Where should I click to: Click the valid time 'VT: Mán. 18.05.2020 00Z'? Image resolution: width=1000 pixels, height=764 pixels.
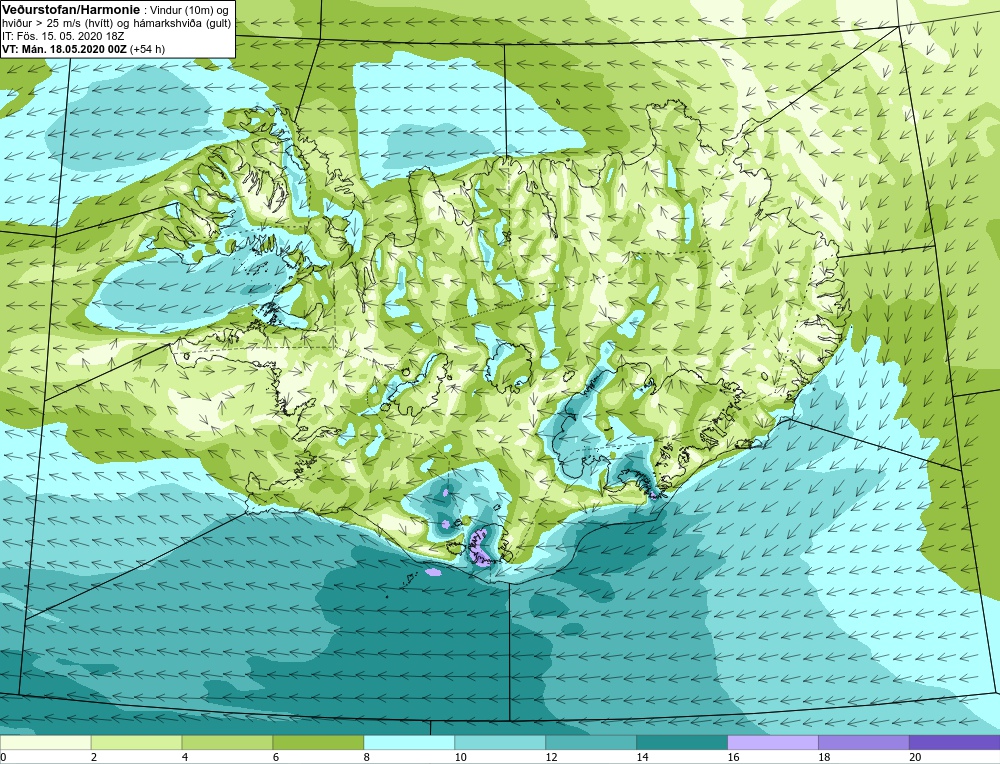tap(64, 49)
